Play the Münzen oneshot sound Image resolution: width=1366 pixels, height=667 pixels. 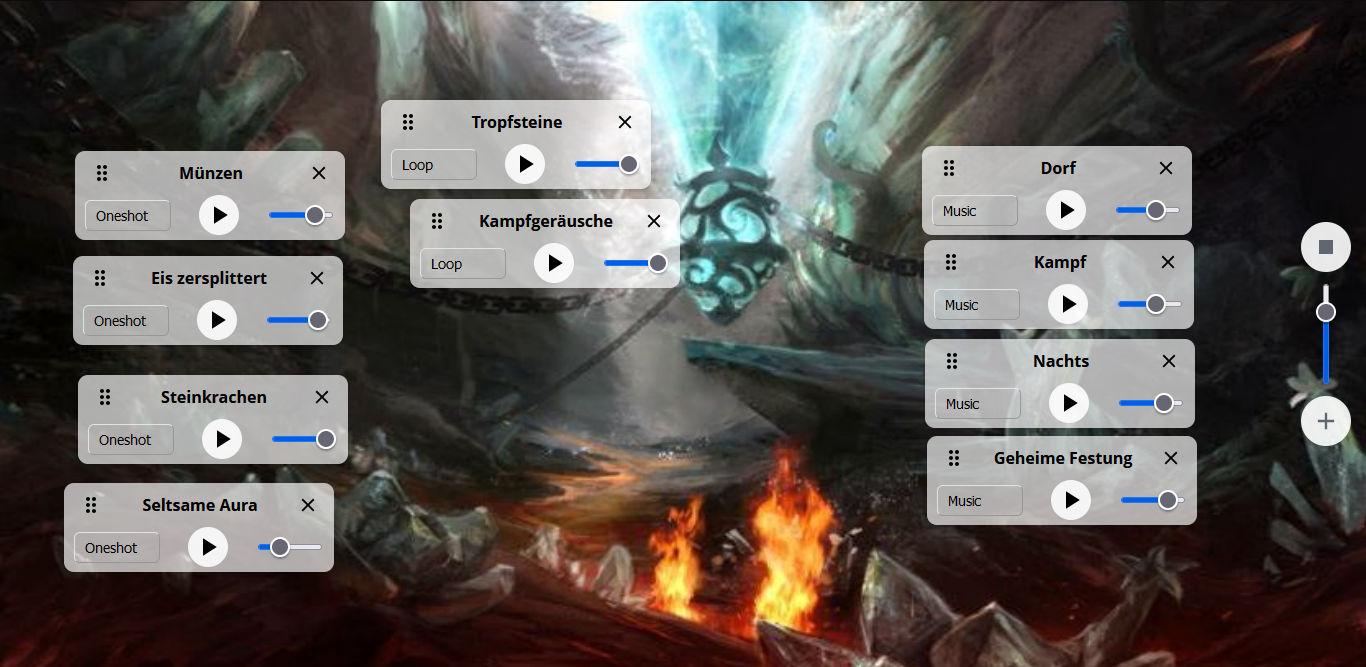[219, 215]
